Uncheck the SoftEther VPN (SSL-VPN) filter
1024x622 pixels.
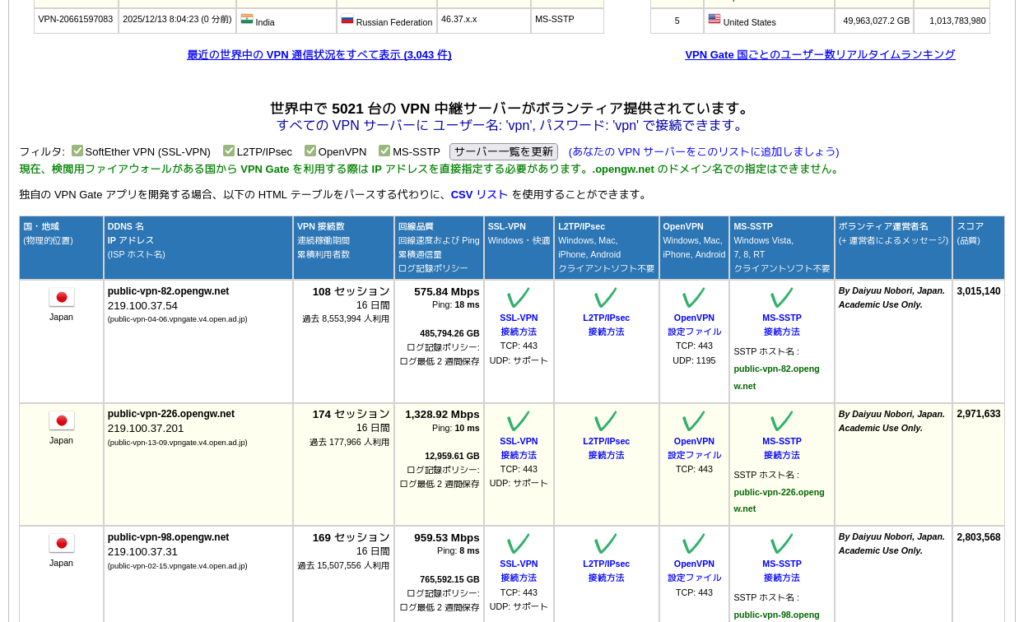coord(77,150)
